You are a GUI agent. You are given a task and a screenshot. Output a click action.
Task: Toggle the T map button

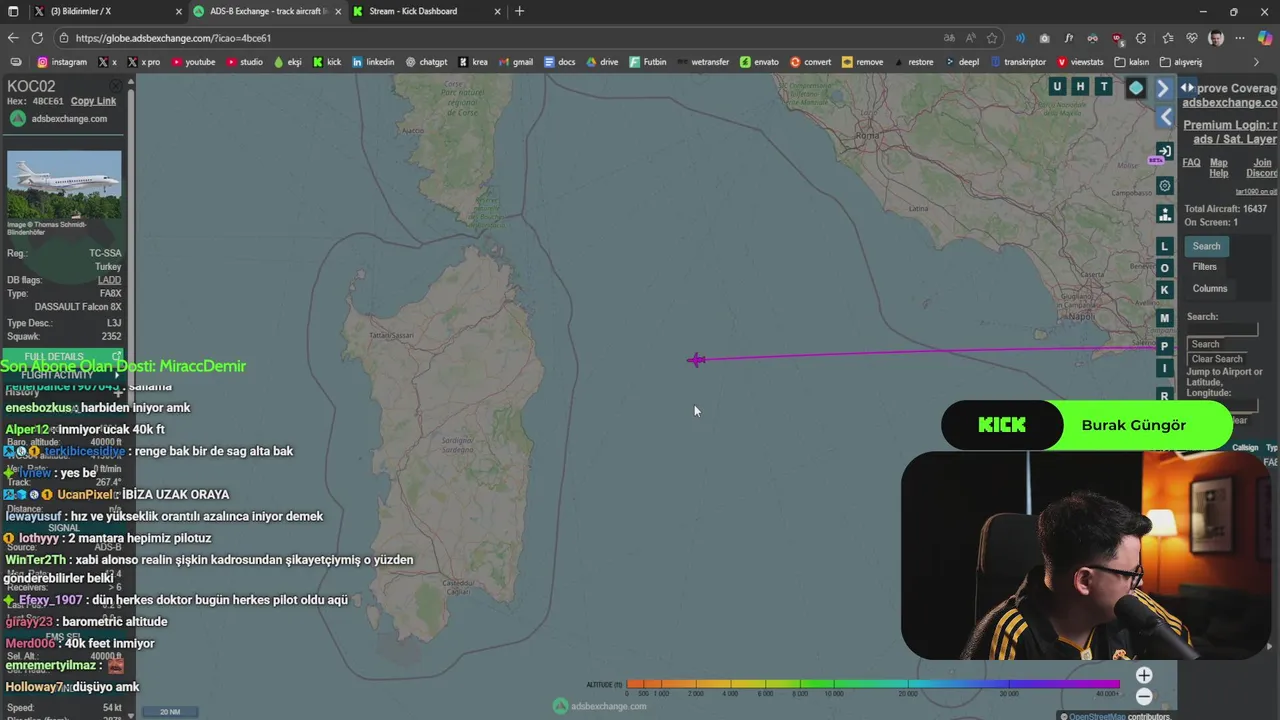(1104, 87)
